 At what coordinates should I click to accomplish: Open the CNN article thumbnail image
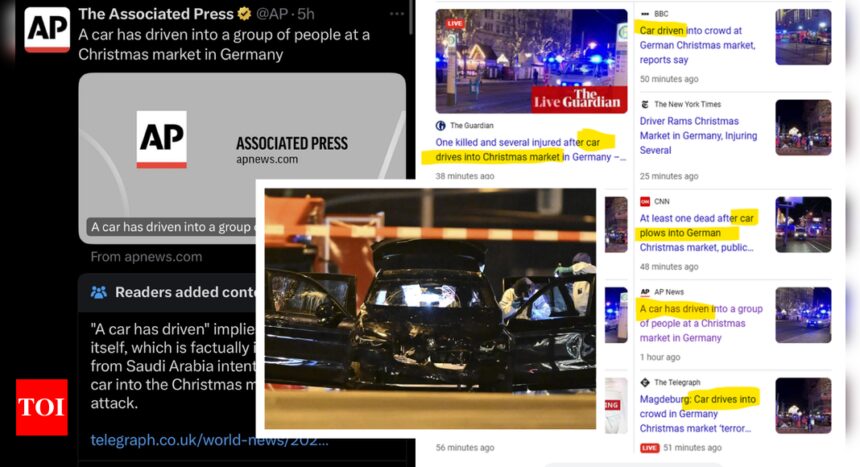[x=803, y=224]
